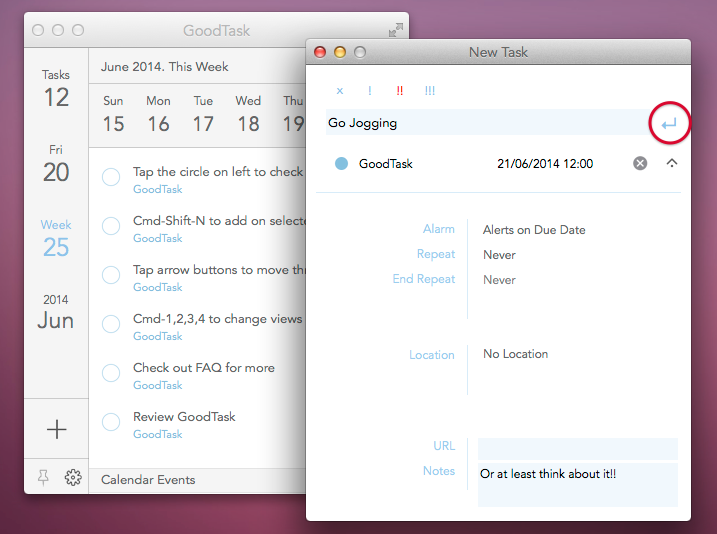The image size is (717, 534).
Task: Check off 'Cmd-Shift-N to add' task
Action: [x=111, y=226]
